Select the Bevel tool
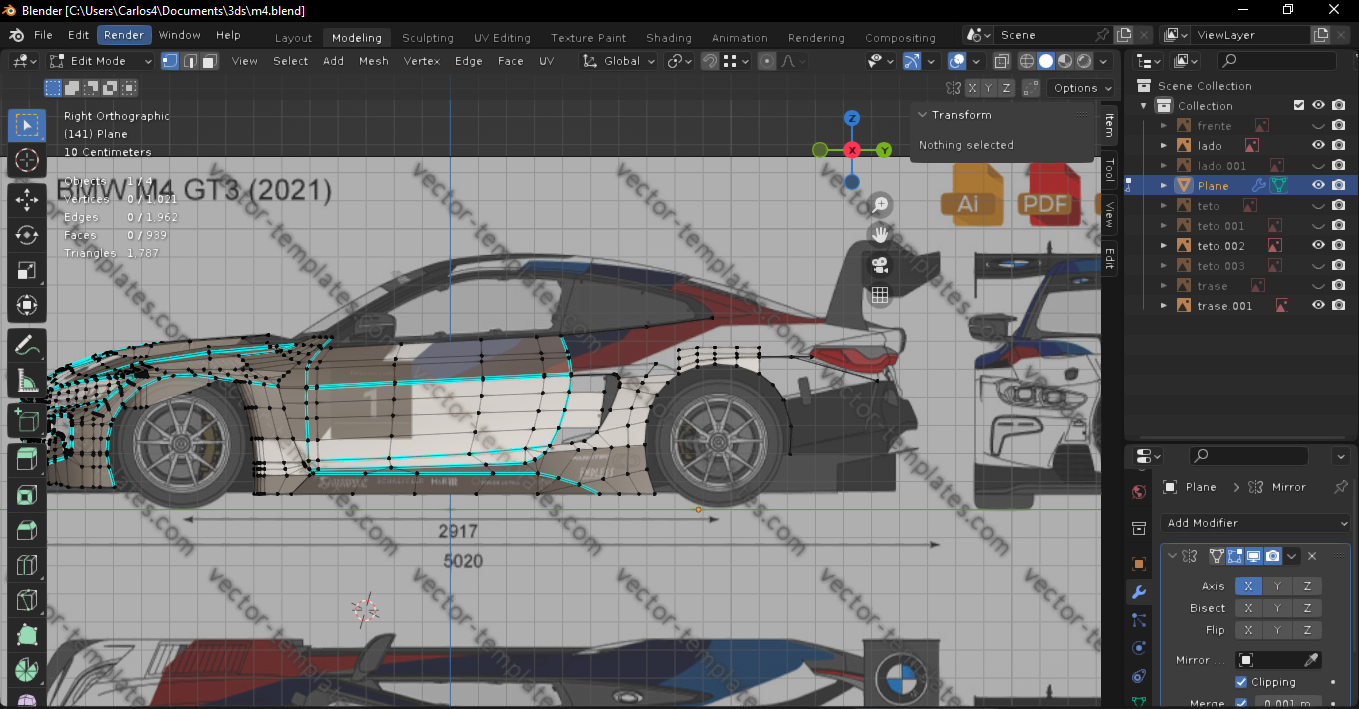This screenshot has width=1359, height=709. 27,530
